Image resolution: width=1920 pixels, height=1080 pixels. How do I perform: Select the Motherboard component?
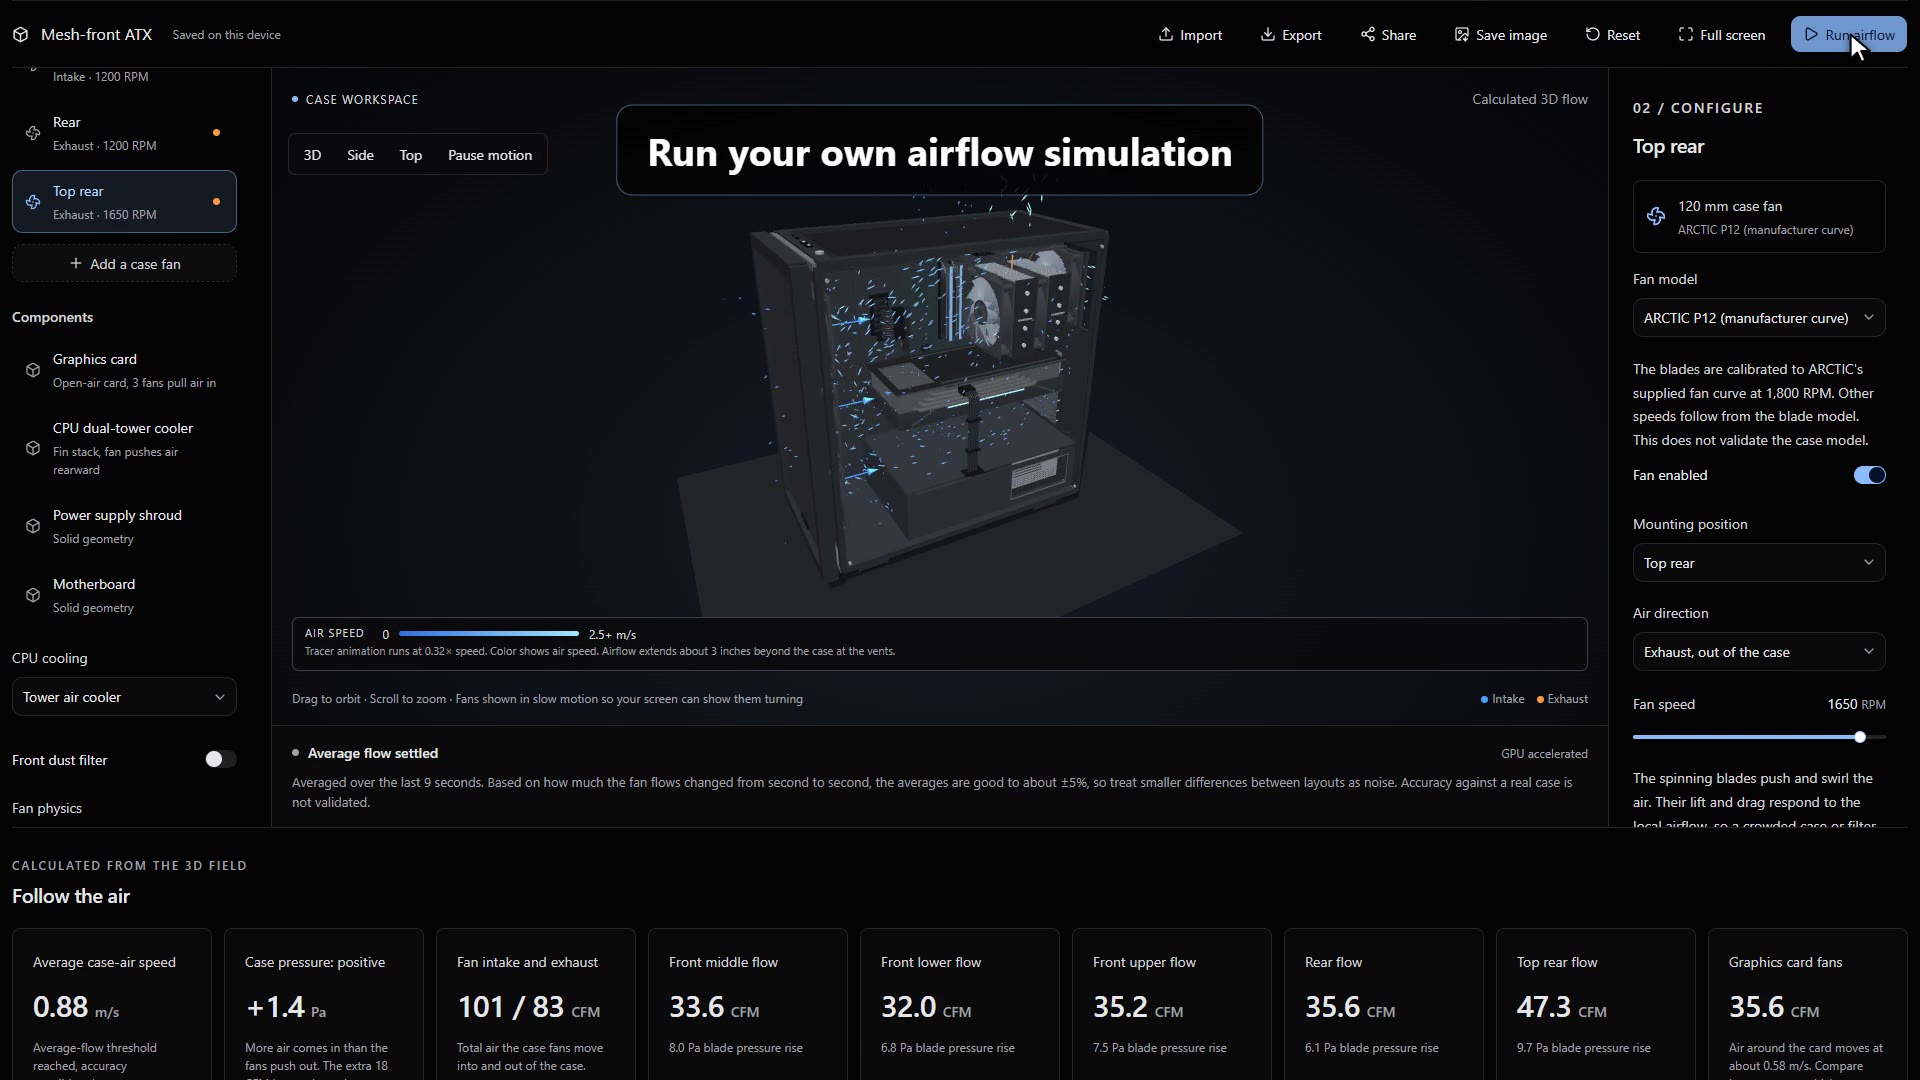point(124,595)
